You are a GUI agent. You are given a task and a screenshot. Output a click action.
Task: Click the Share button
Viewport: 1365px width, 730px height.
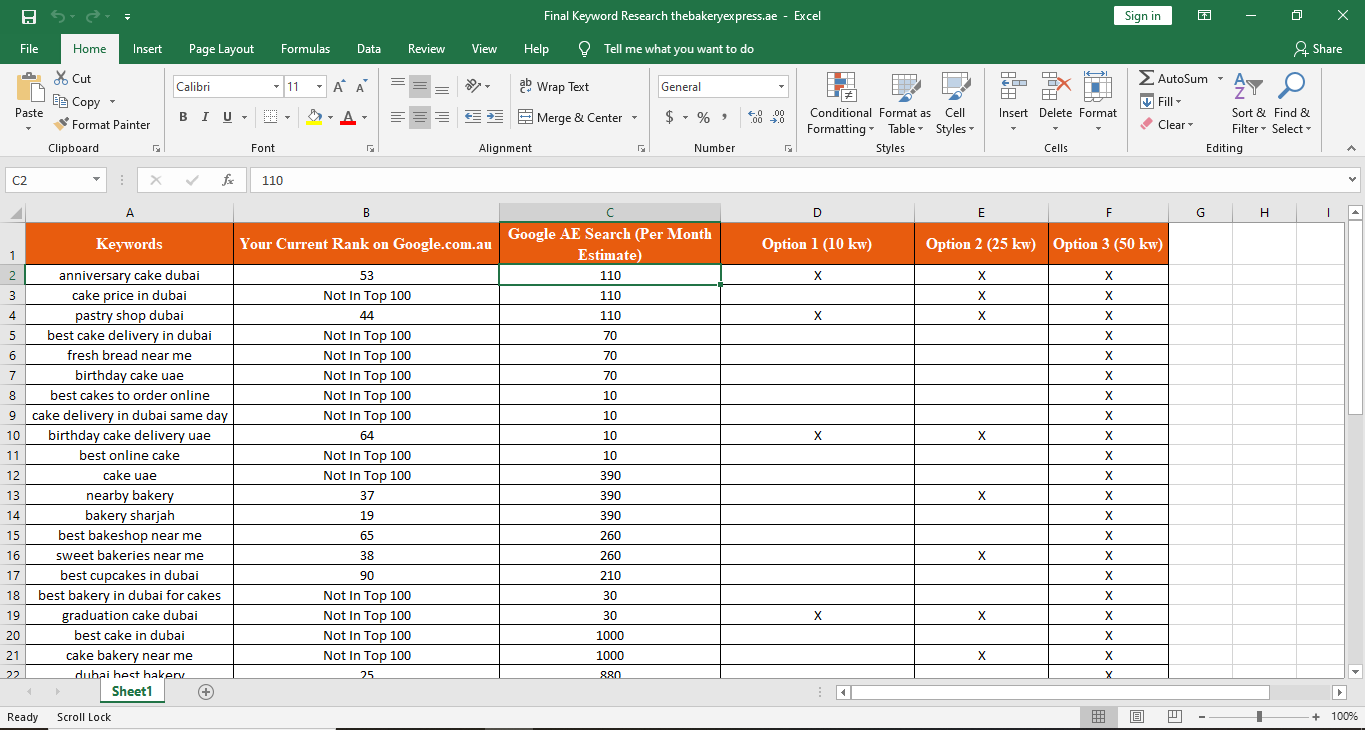click(1317, 48)
